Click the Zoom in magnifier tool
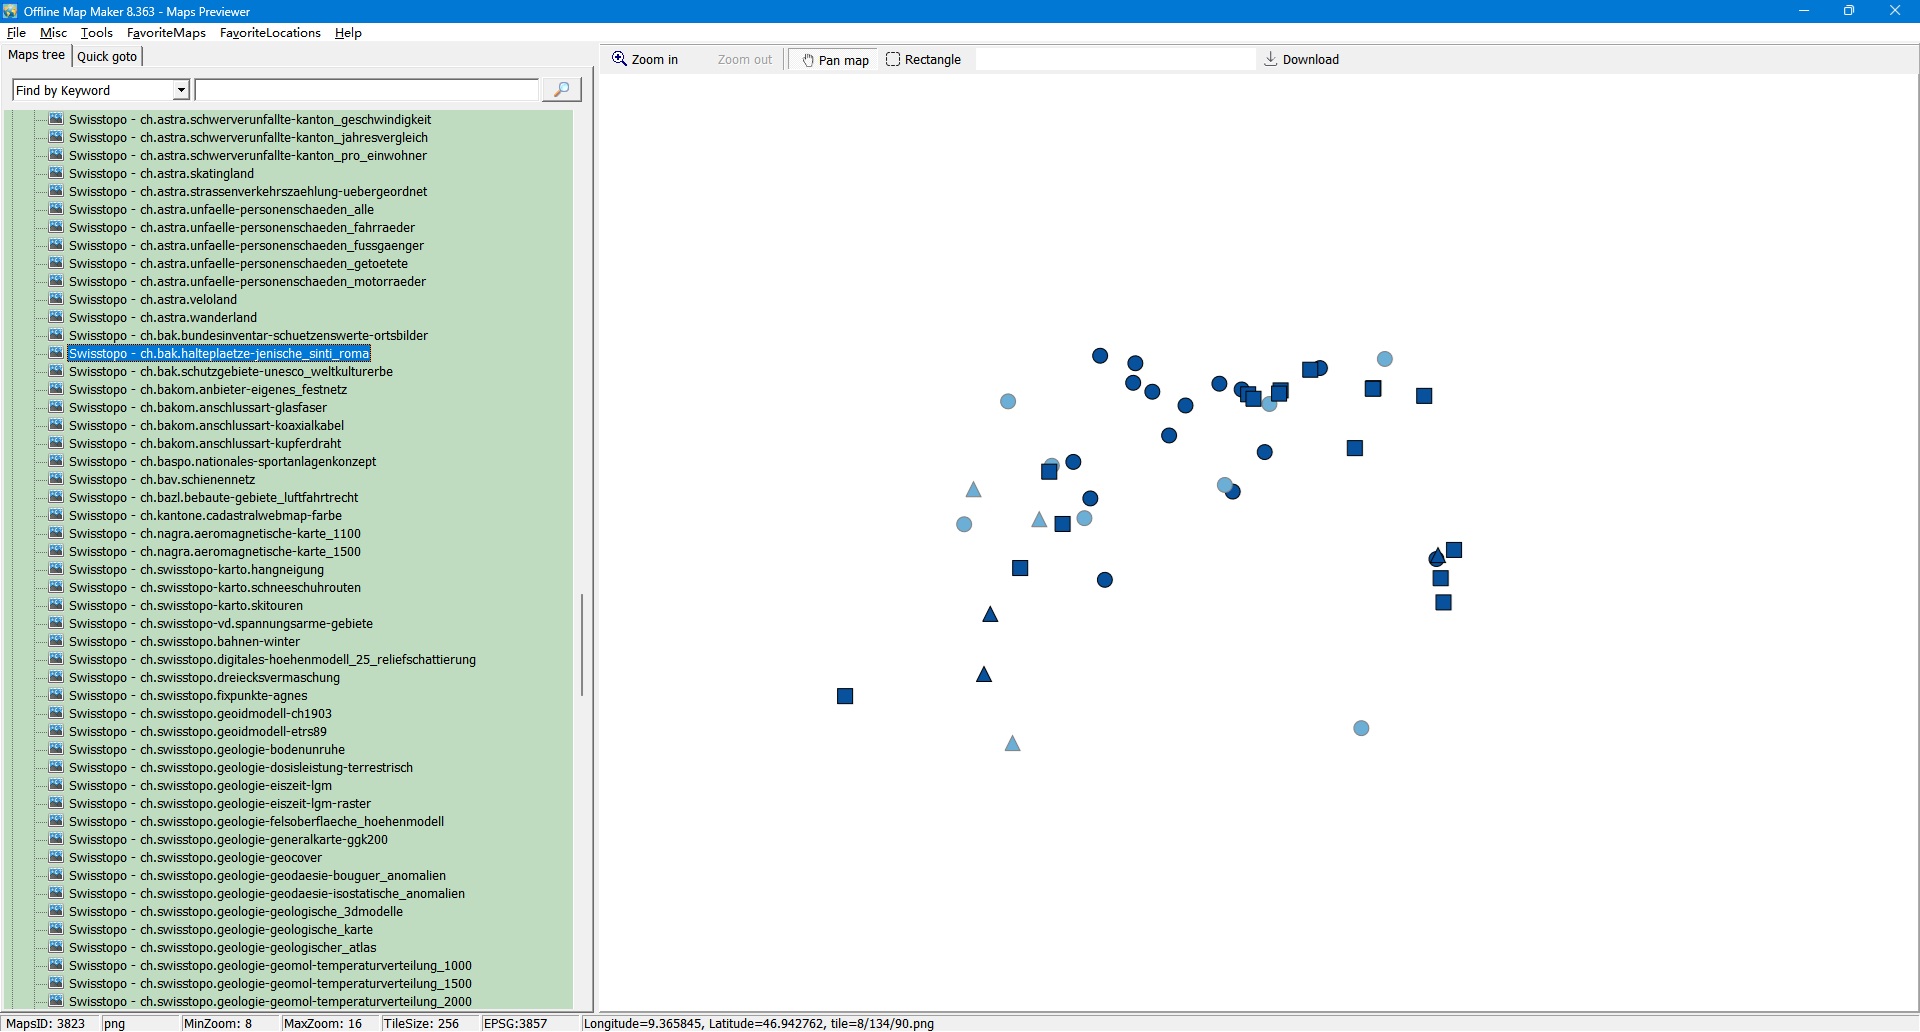This screenshot has height=1032, width=1920. click(x=645, y=60)
